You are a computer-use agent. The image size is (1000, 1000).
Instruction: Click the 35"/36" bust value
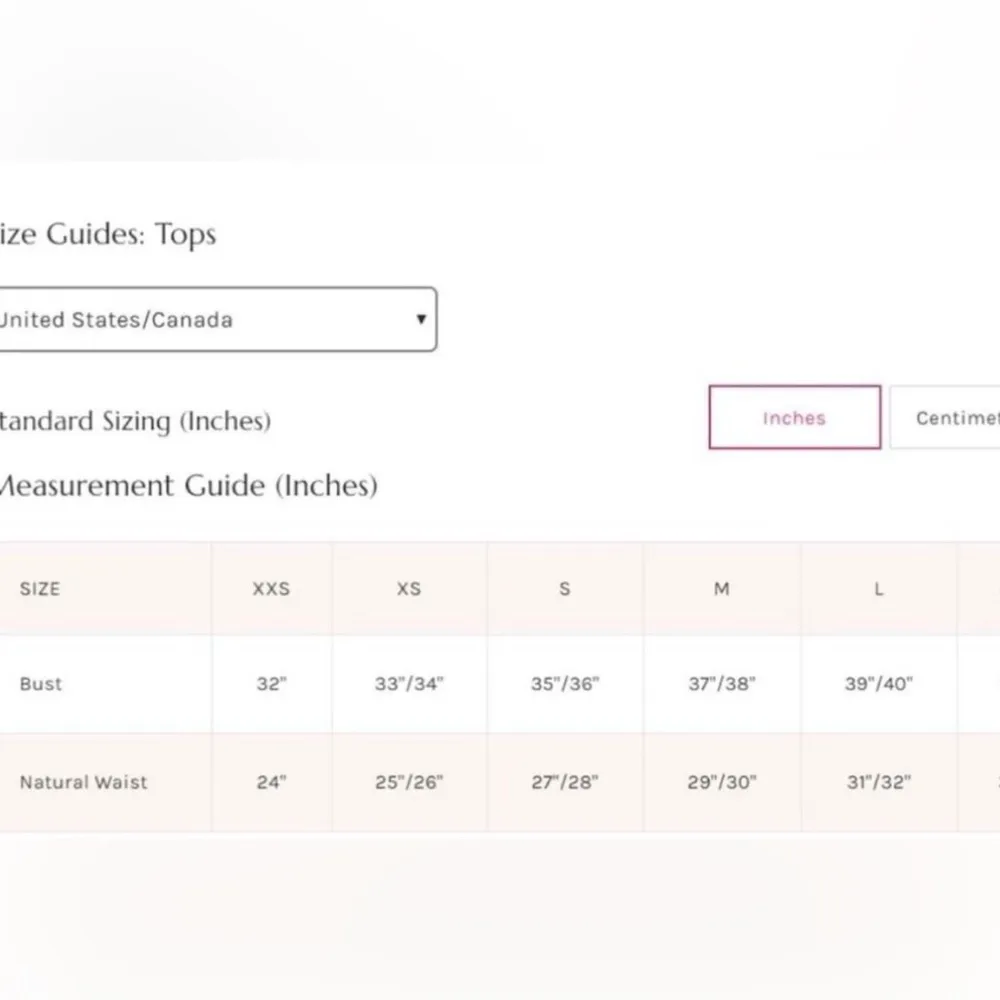pyautogui.click(x=565, y=684)
